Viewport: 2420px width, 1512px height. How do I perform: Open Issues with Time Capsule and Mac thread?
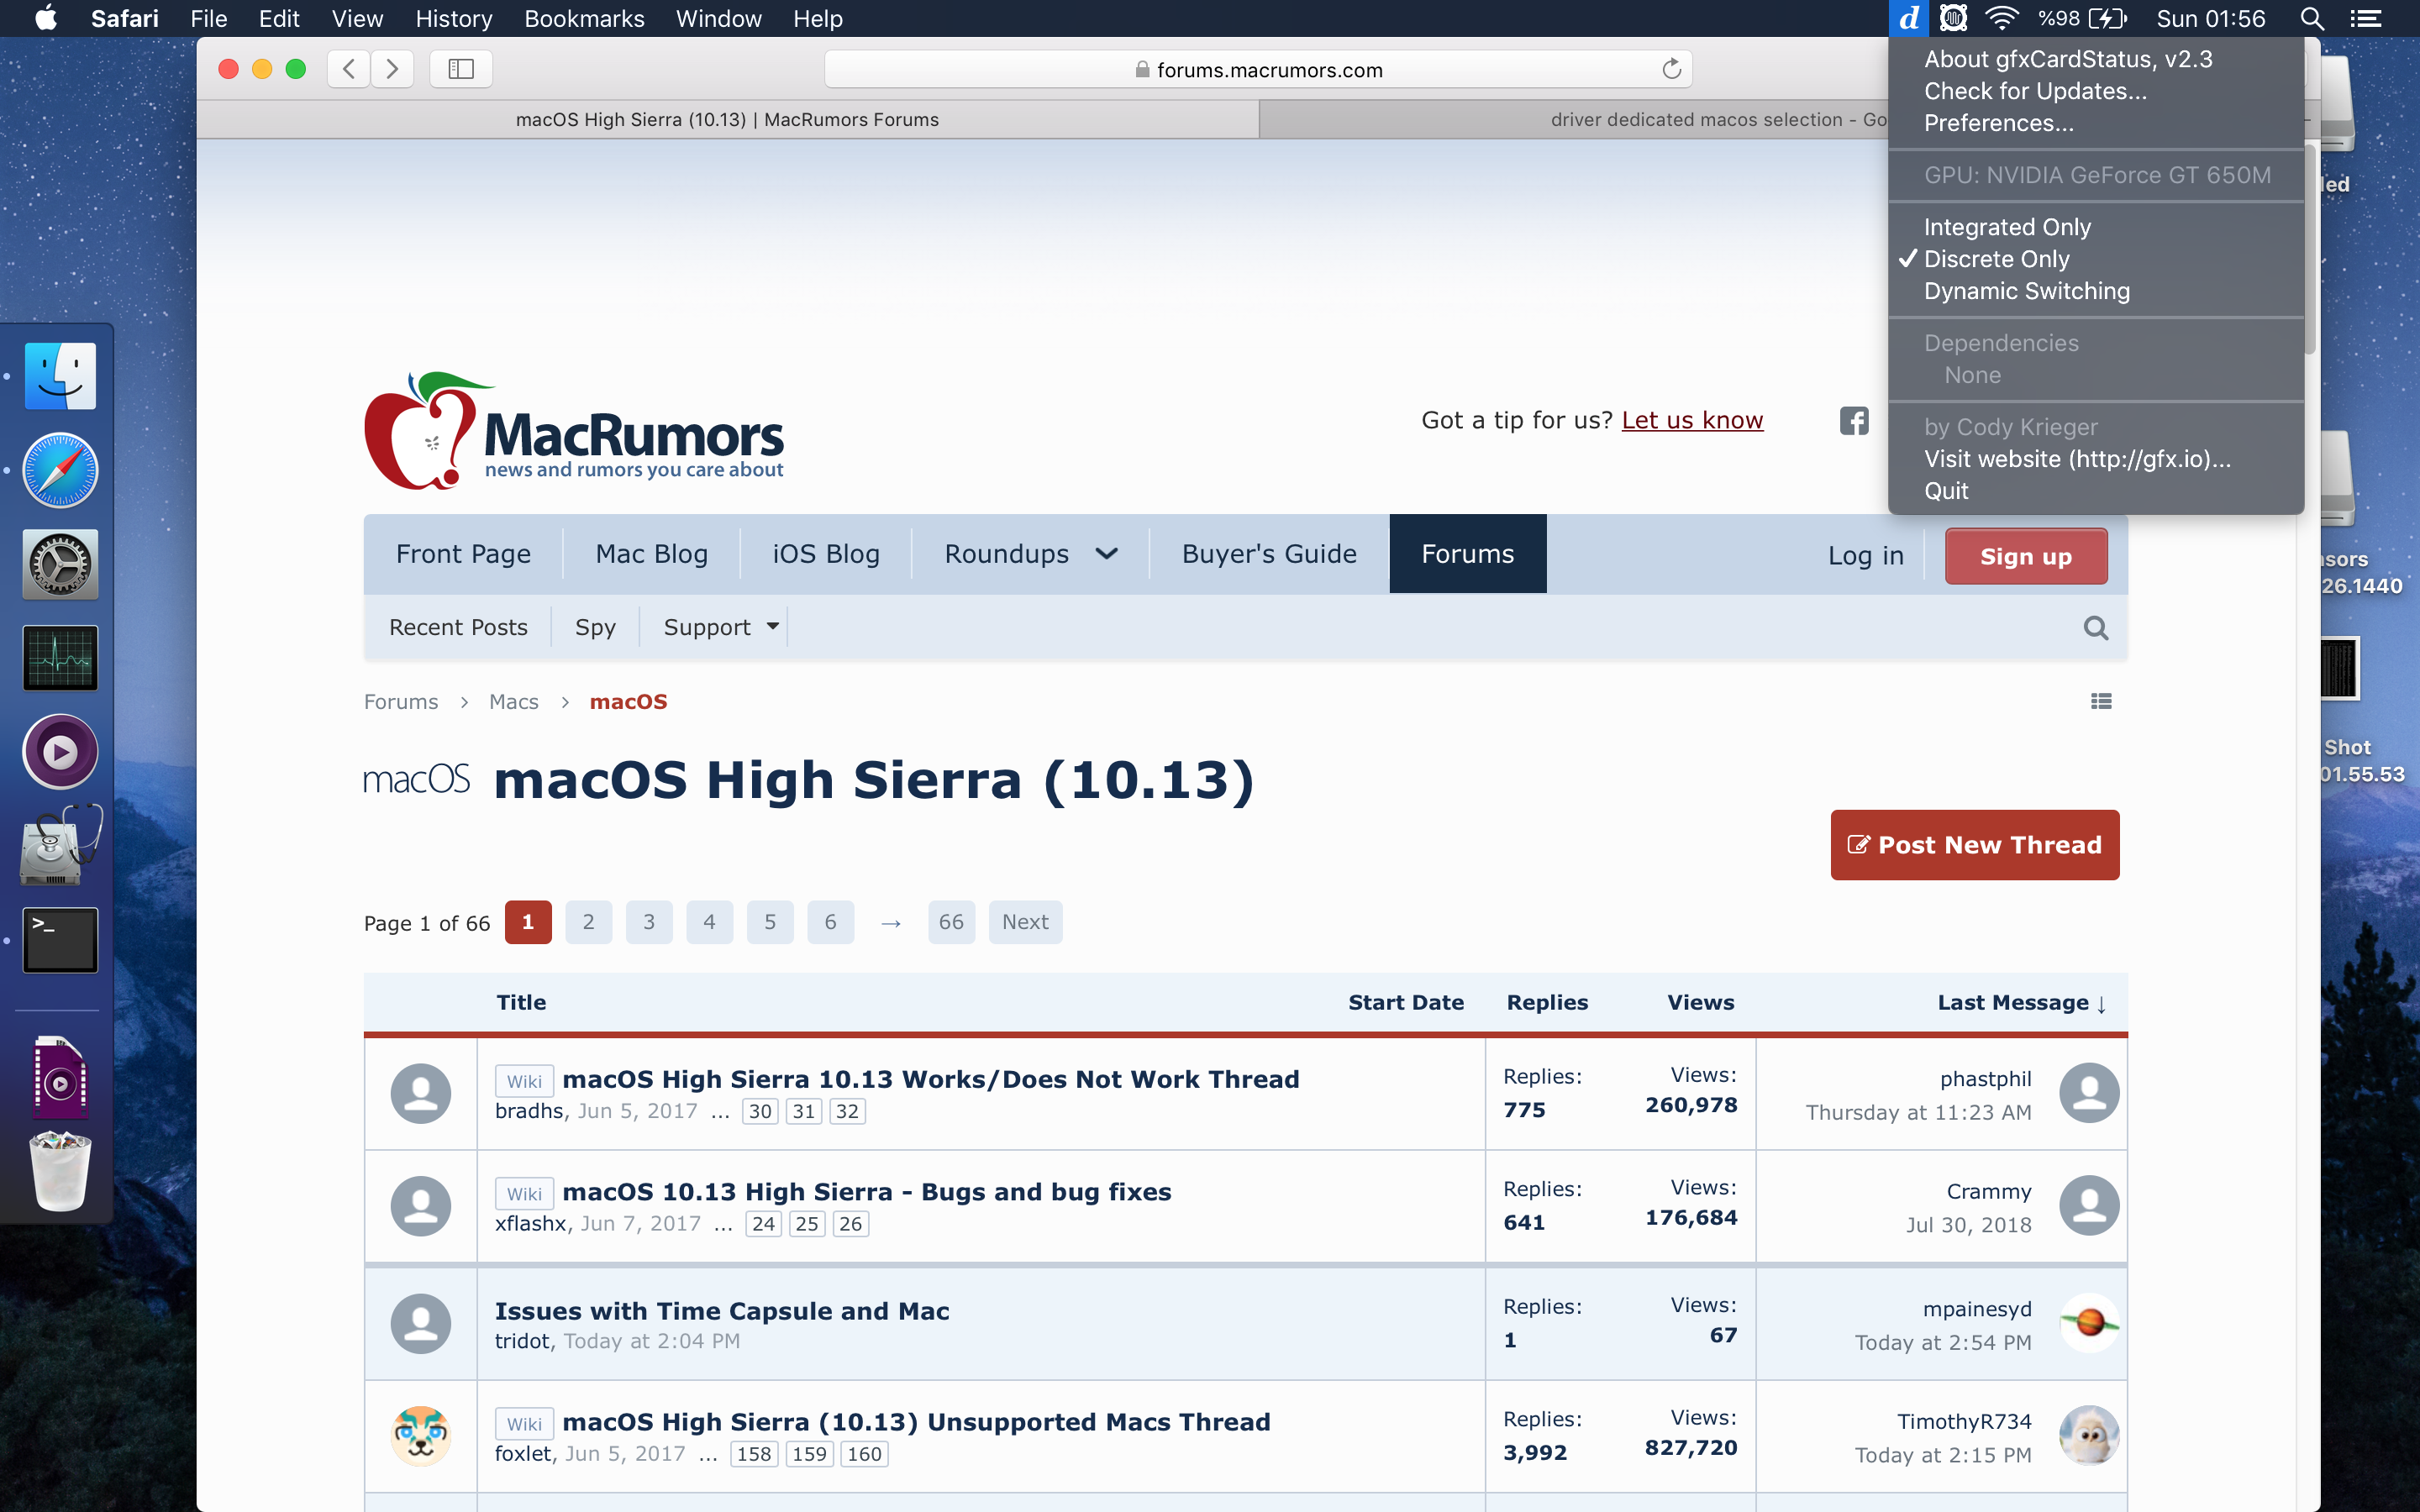pyautogui.click(x=721, y=1311)
